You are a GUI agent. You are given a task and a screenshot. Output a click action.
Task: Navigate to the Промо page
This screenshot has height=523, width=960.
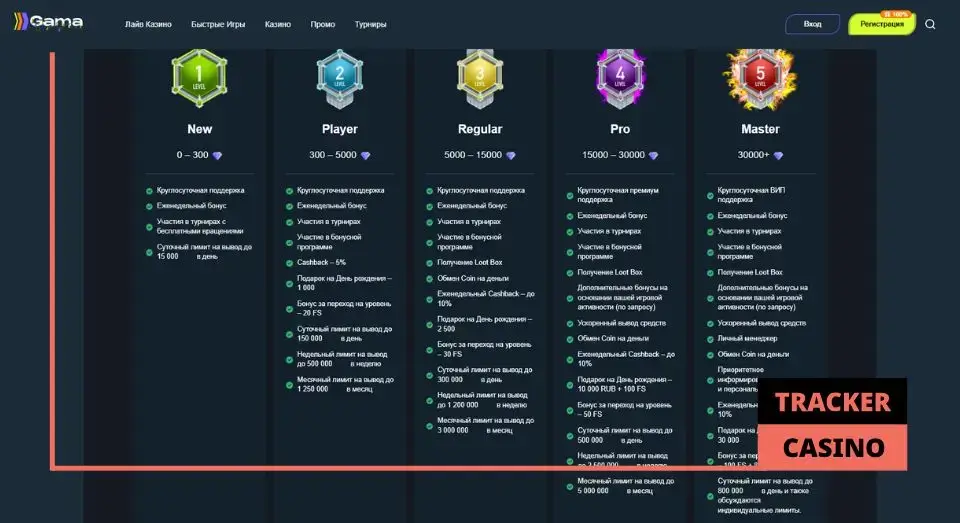click(x=323, y=24)
